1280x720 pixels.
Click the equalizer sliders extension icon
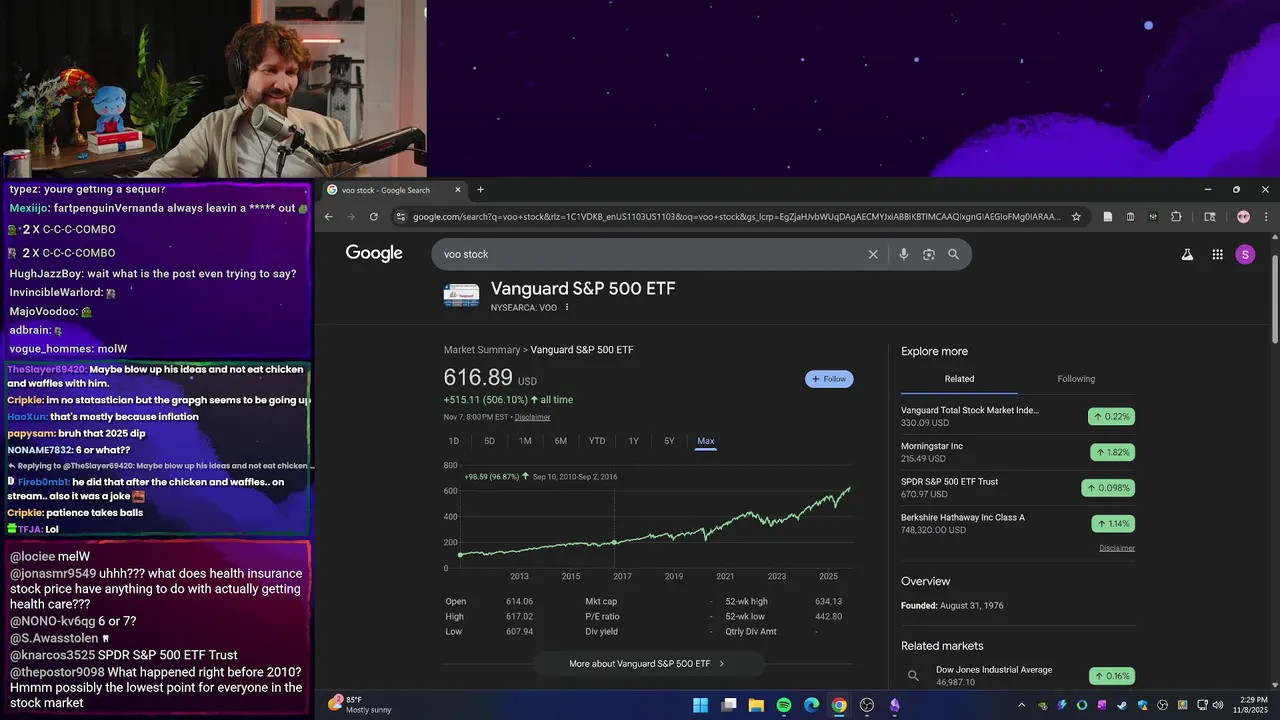tap(1153, 216)
